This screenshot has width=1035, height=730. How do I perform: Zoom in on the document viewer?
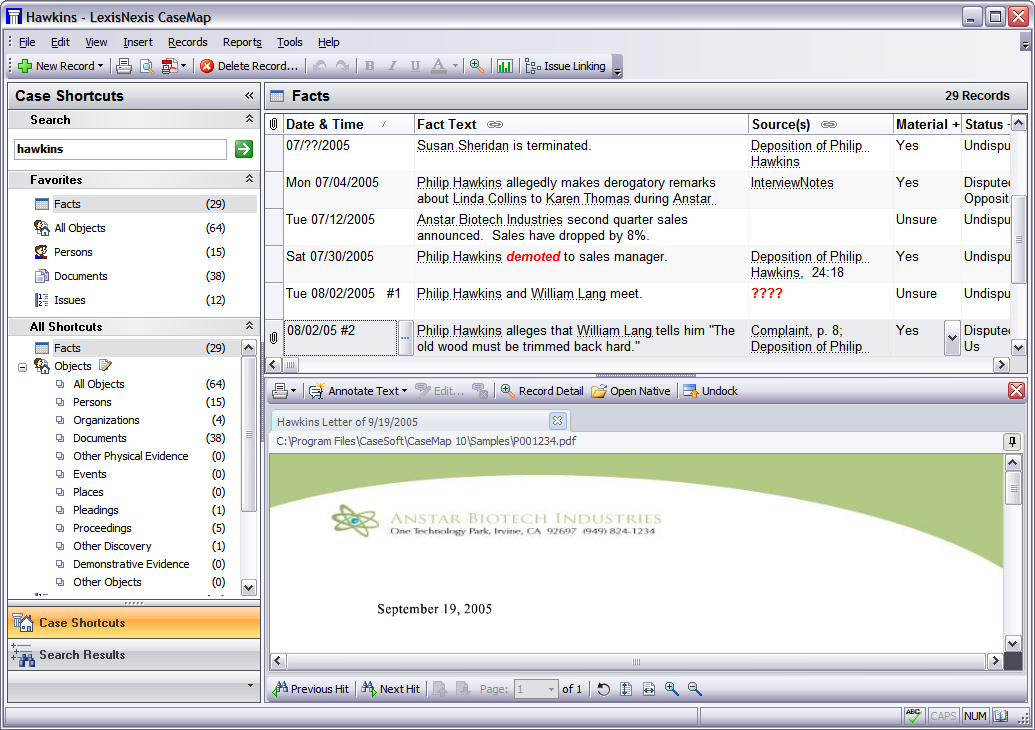coord(672,689)
